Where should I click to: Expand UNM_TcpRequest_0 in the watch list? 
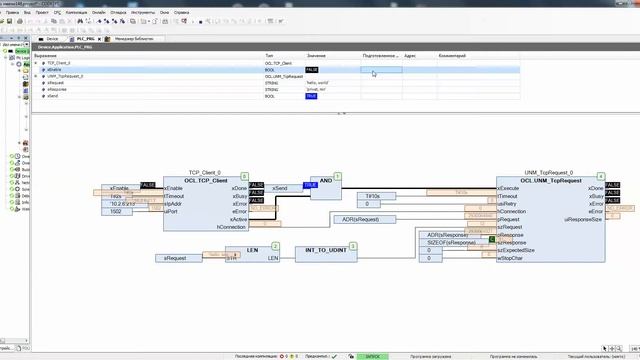(36, 76)
